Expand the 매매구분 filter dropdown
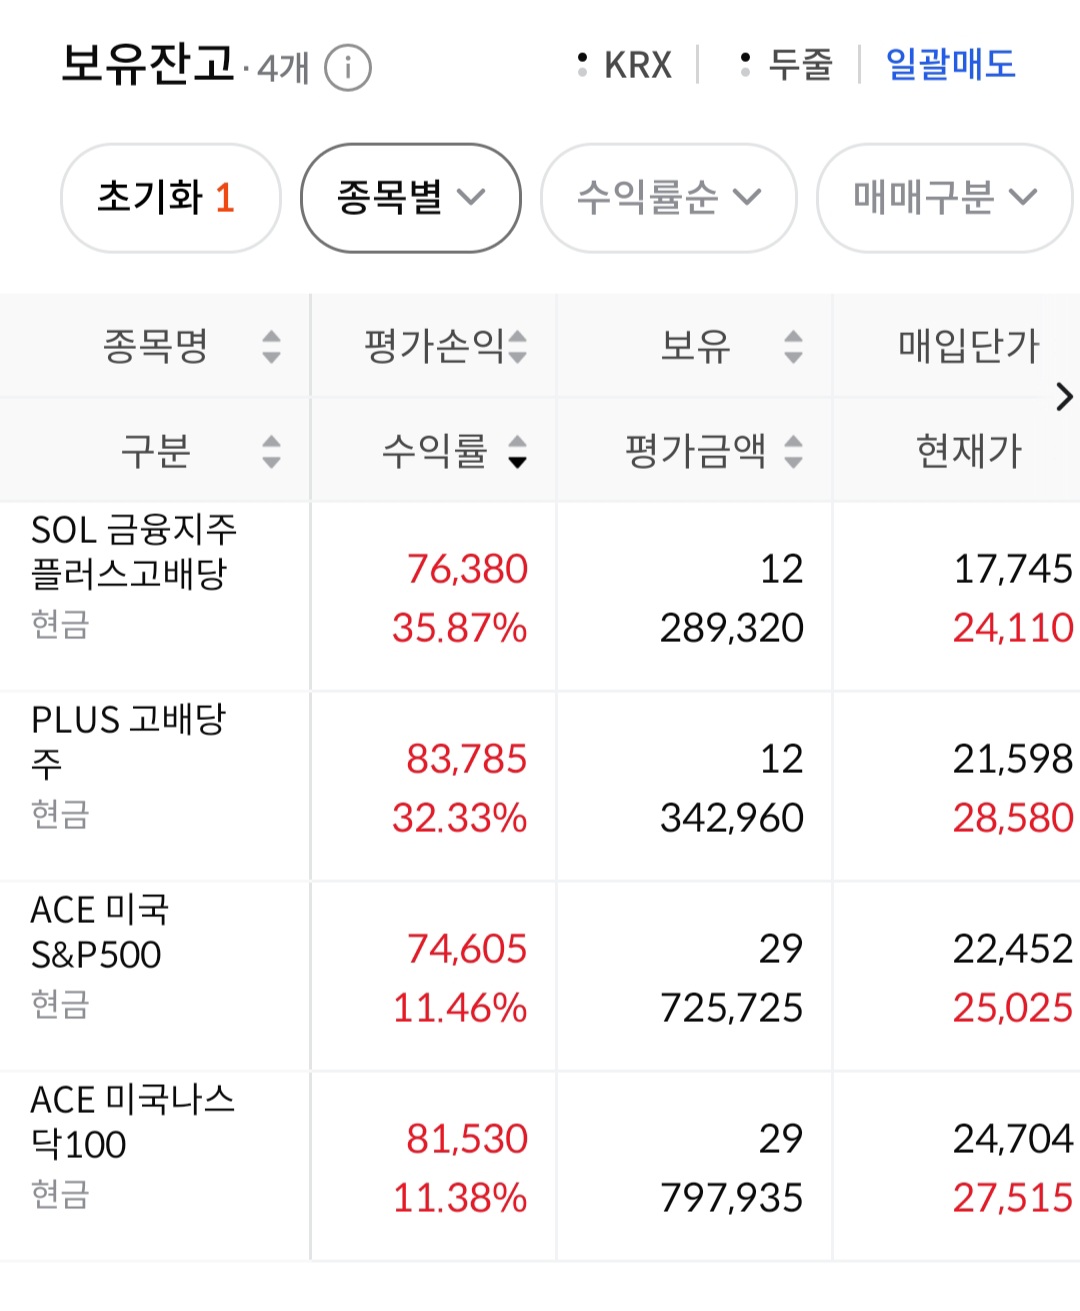The height and width of the screenshot is (1311, 1080). tap(944, 198)
